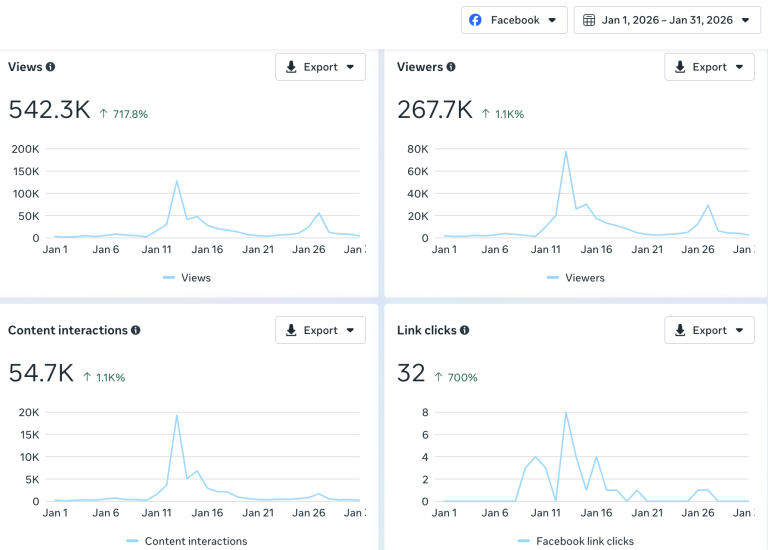Viewport: 768px width, 550px height.
Task: Expand Link clicks Export dropdown arrow
Action: 739,330
